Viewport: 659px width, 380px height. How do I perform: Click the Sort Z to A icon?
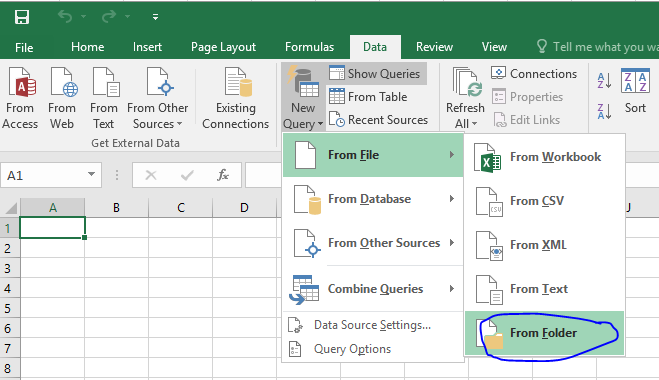[604, 111]
